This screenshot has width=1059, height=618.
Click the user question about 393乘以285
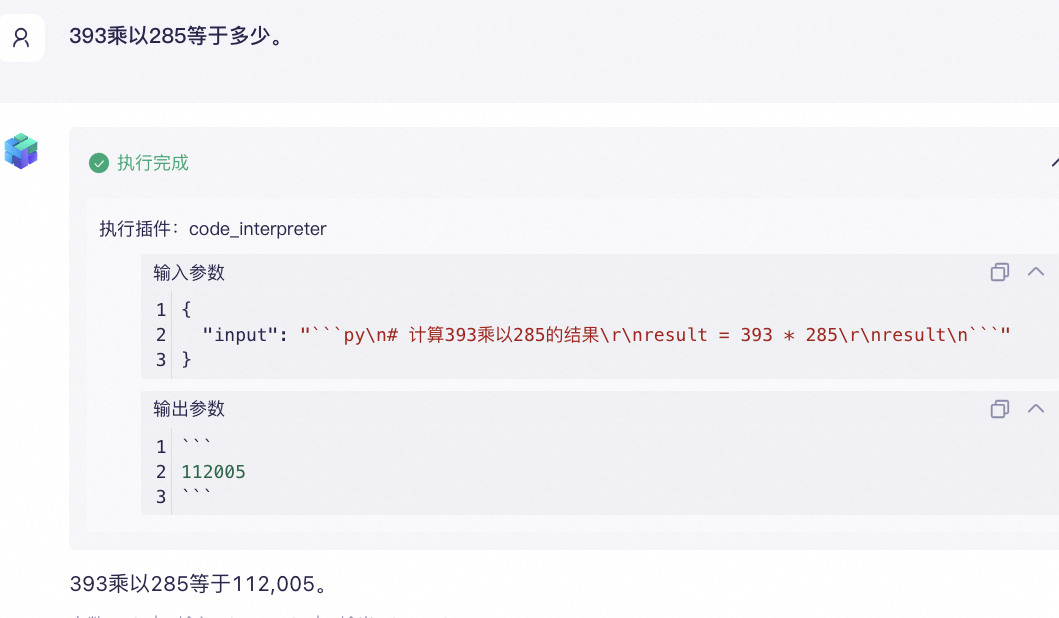pos(176,37)
